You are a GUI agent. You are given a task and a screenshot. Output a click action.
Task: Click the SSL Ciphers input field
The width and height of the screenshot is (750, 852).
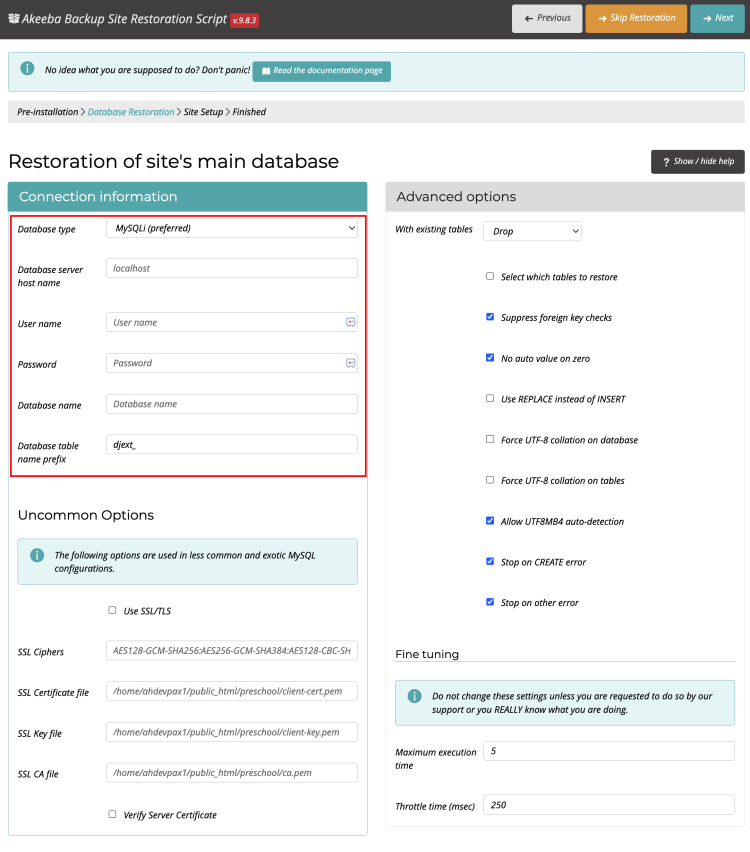[x=232, y=650]
